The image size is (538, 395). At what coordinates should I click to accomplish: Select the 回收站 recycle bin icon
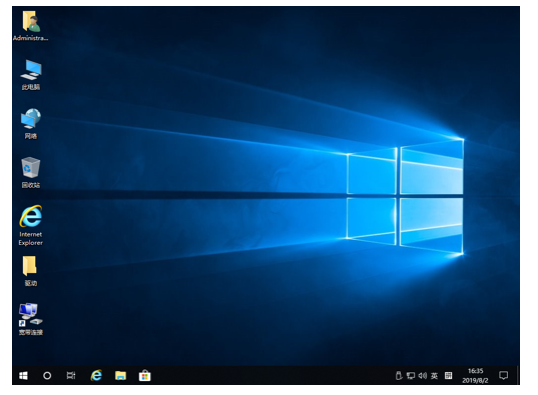(31, 173)
